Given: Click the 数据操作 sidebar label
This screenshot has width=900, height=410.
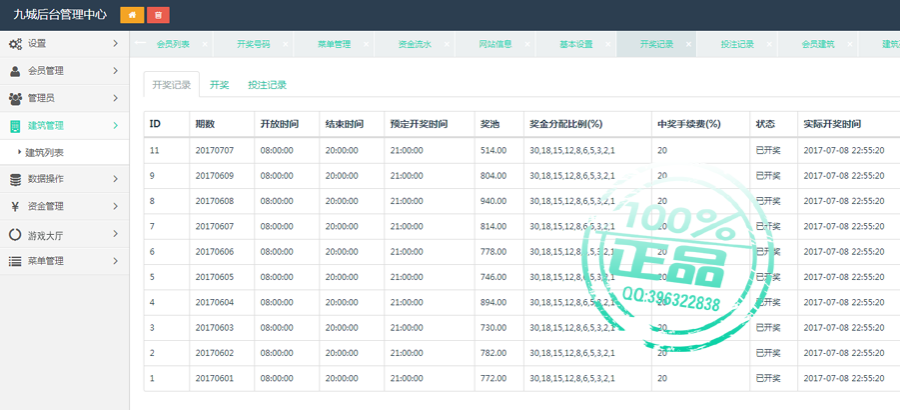Looking at the screenshot, I should pos(46,179).
